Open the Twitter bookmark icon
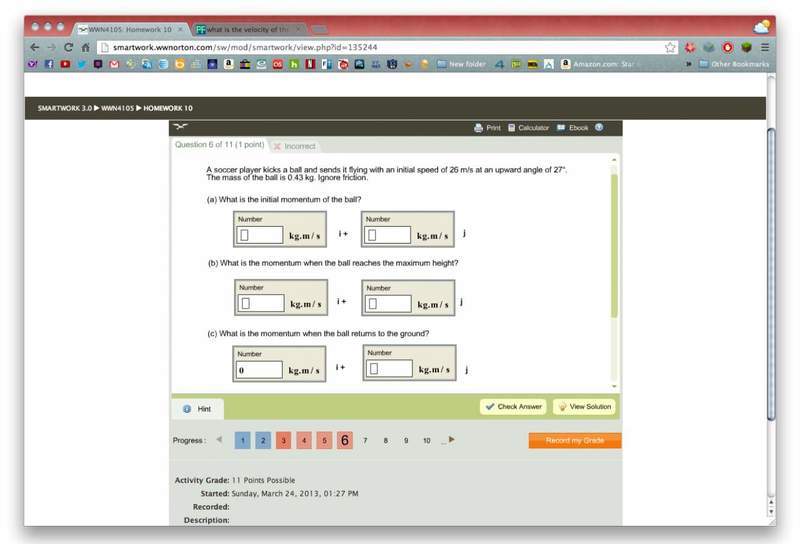Image resolution: width=800 pixels, height=544 pixels. 82,64
